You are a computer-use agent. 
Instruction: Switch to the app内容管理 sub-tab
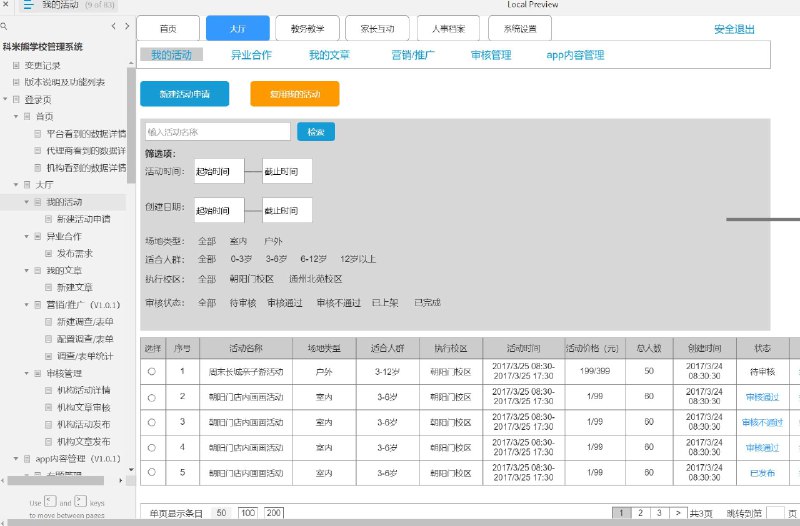tap(575, 55)
